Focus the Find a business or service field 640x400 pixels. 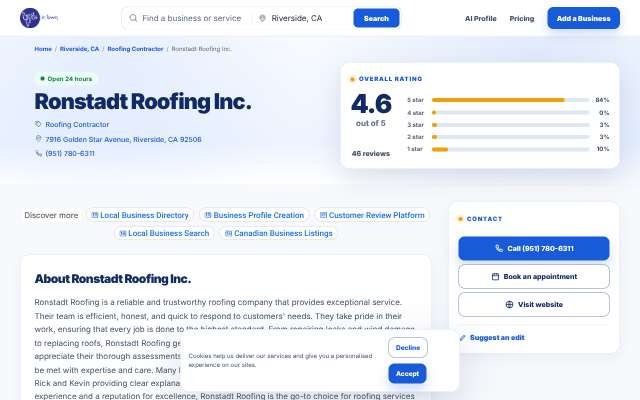(x=191, y=18)
